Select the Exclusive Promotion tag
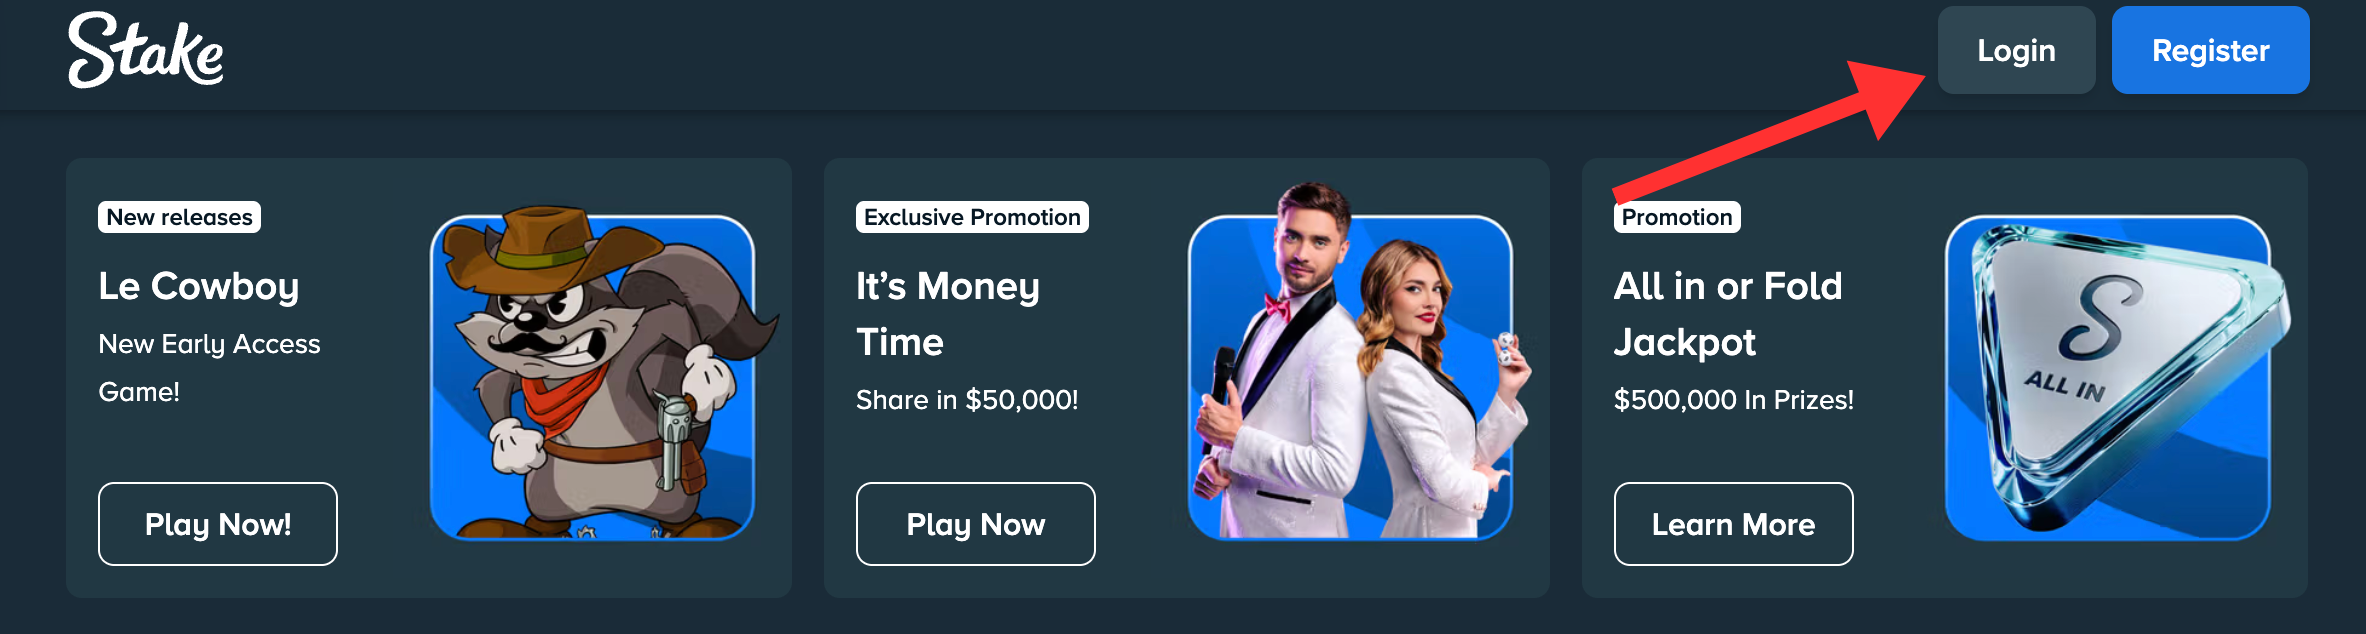Image resolution: width=2366 pixels, height=634 pixels. 972,217
